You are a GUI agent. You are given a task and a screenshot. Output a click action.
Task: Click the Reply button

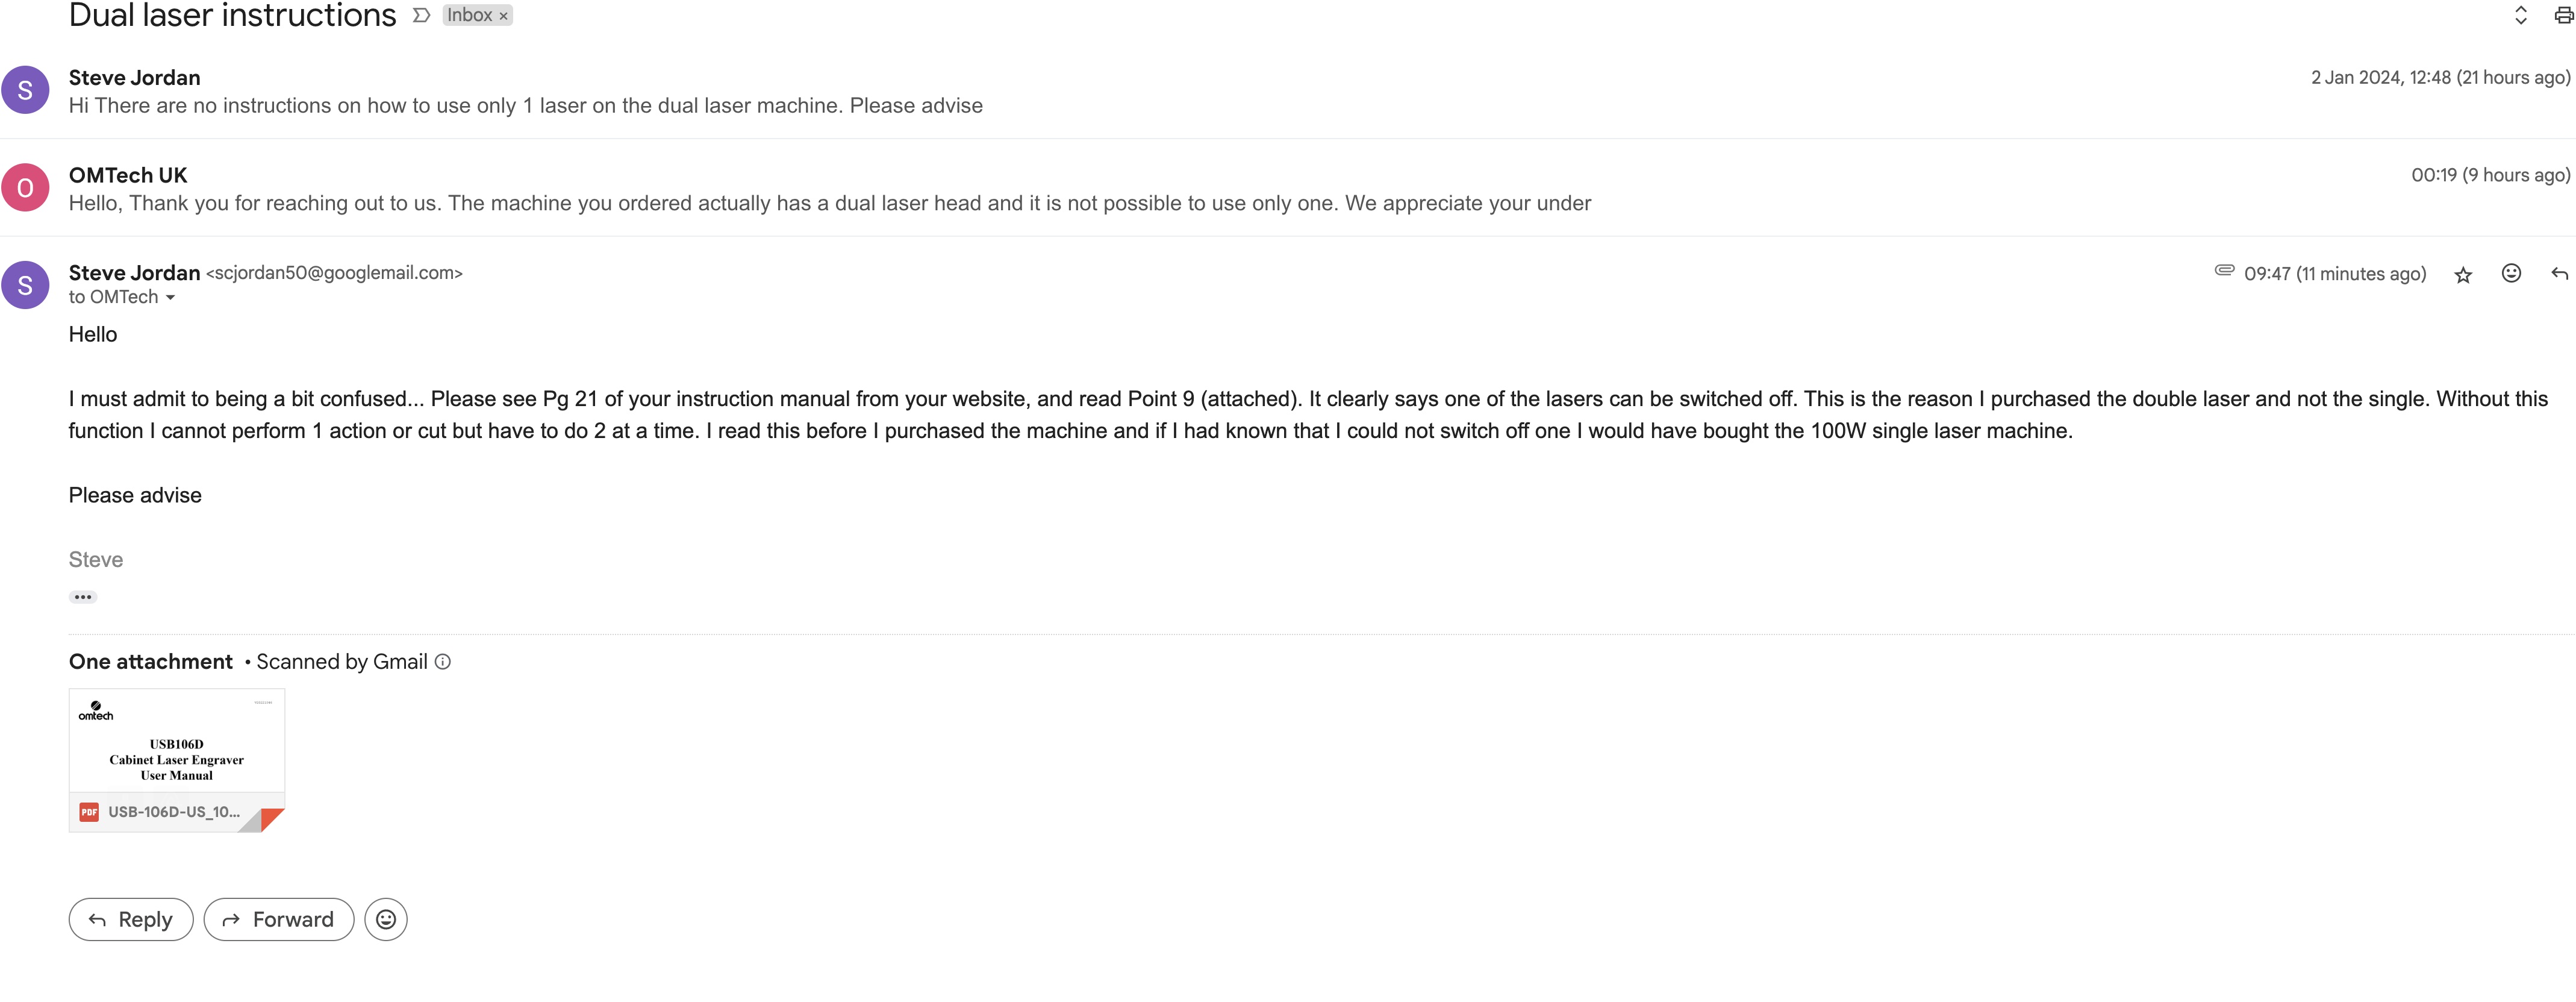131,919
